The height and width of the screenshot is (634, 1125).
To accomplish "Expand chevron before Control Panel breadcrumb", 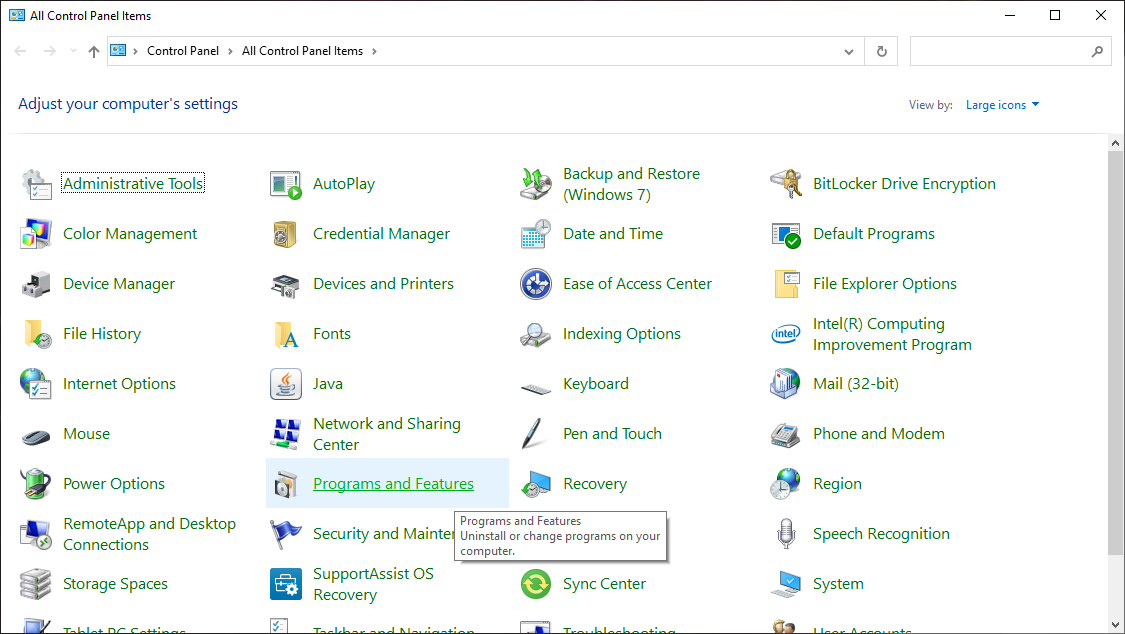I will point(135,52).
